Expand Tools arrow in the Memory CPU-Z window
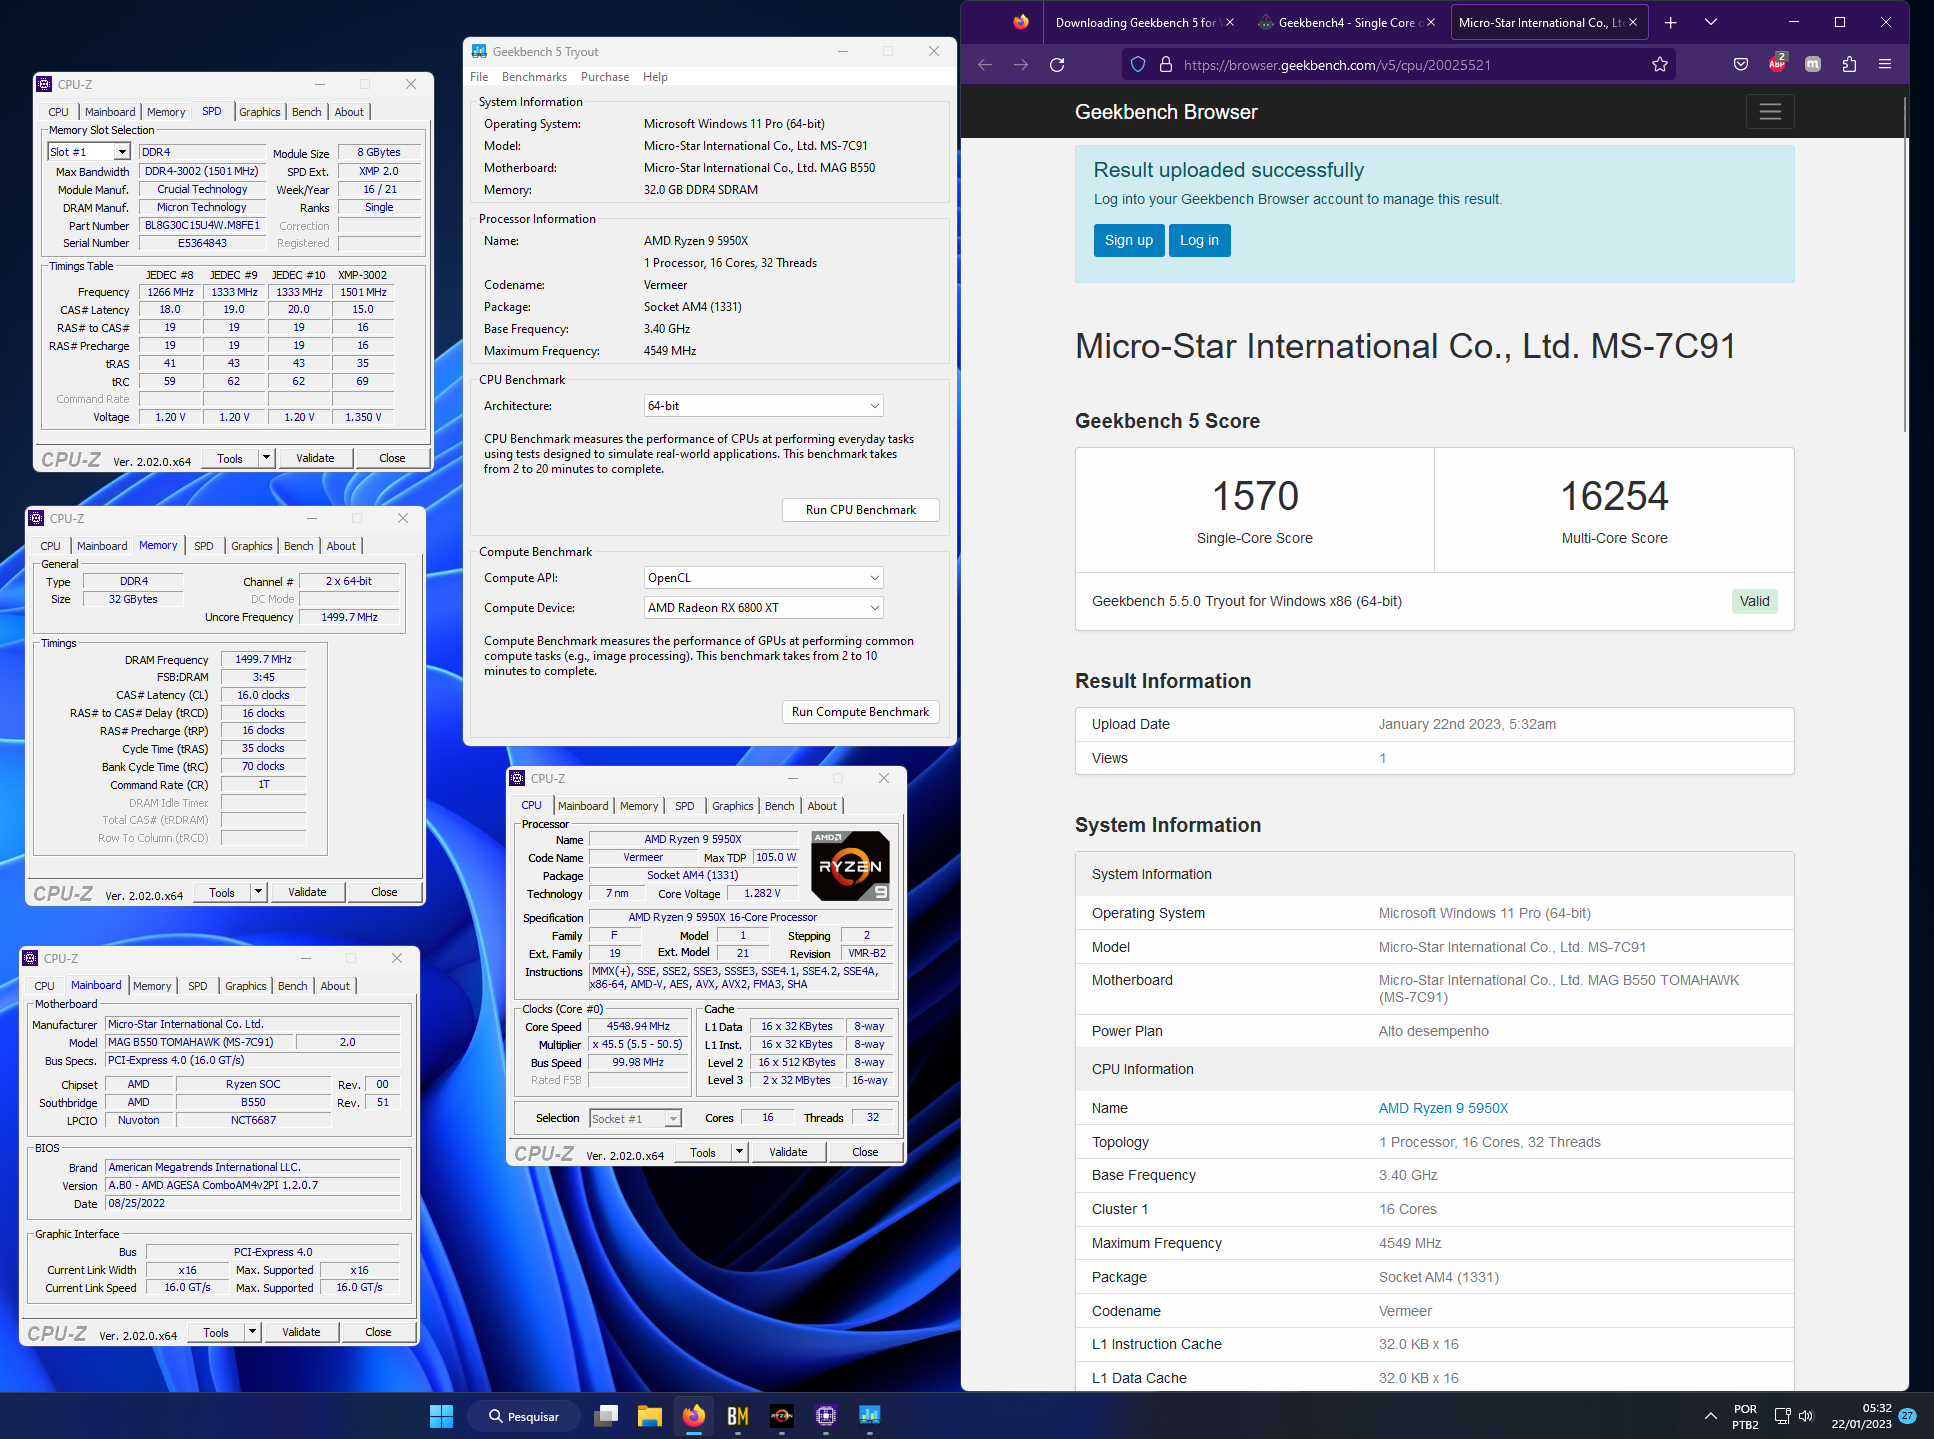This screenshot has height=1439, width=1934. [x=258, y=892]
